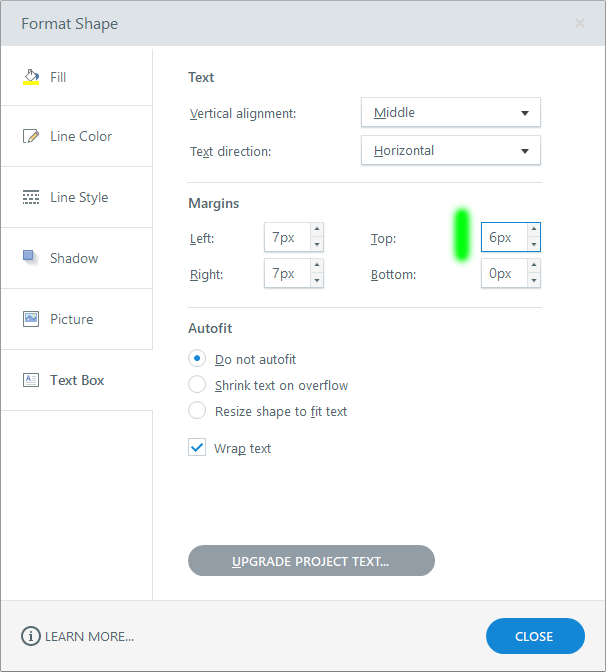
Task: Click the Shadow icon in sidebar
Action: coord(31,258)
